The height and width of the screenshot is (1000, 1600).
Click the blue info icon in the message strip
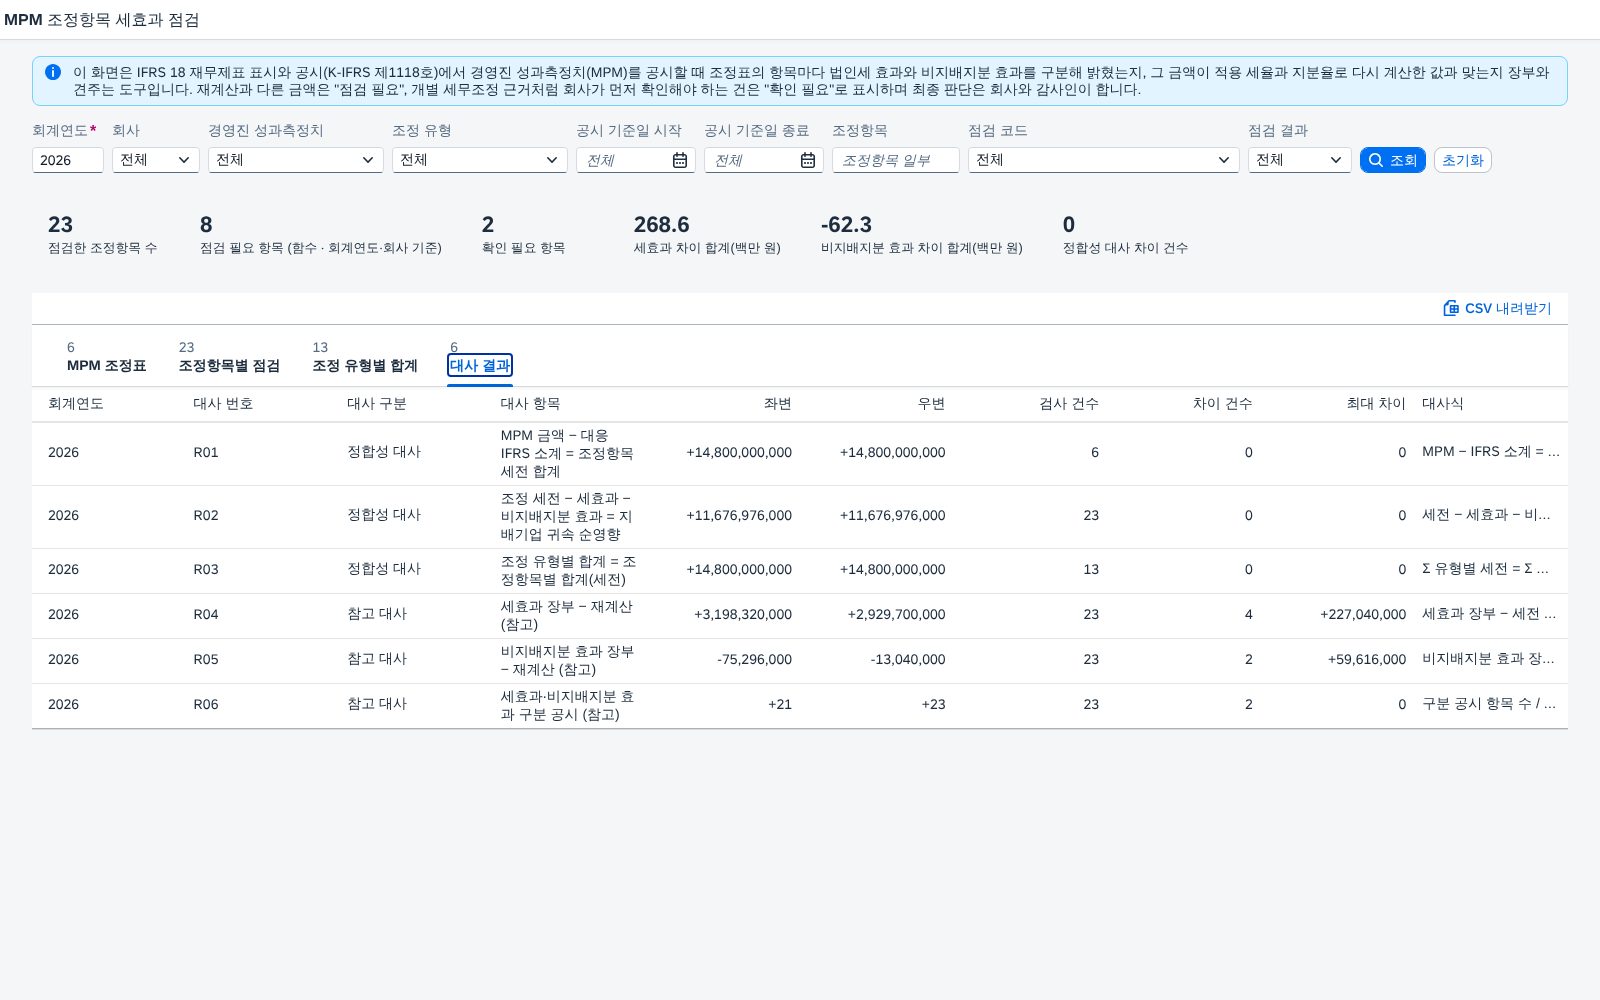click(53, 72)
